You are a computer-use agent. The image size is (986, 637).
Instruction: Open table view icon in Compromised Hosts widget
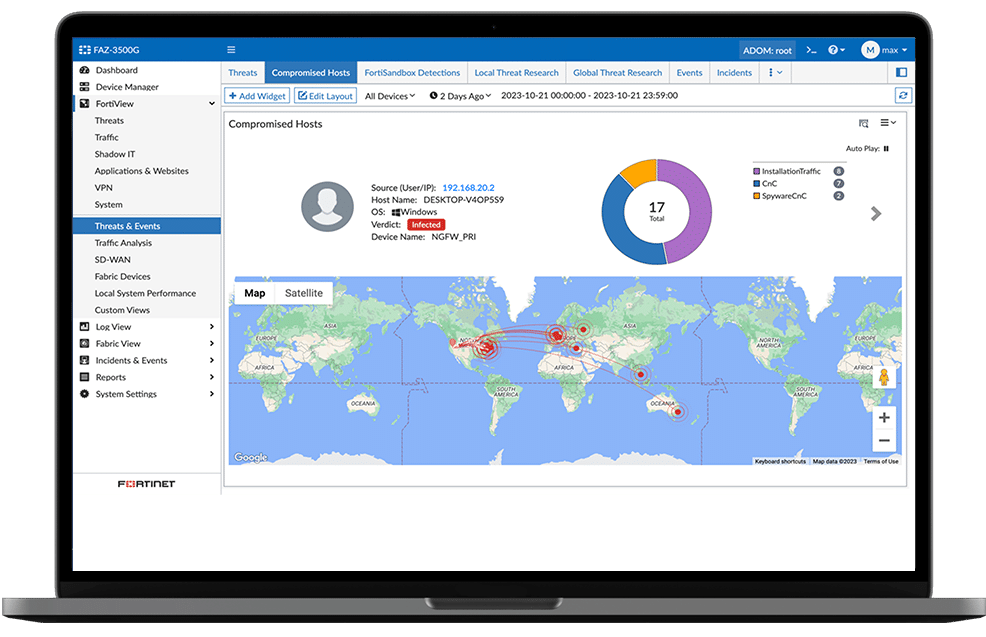point(863,122)
